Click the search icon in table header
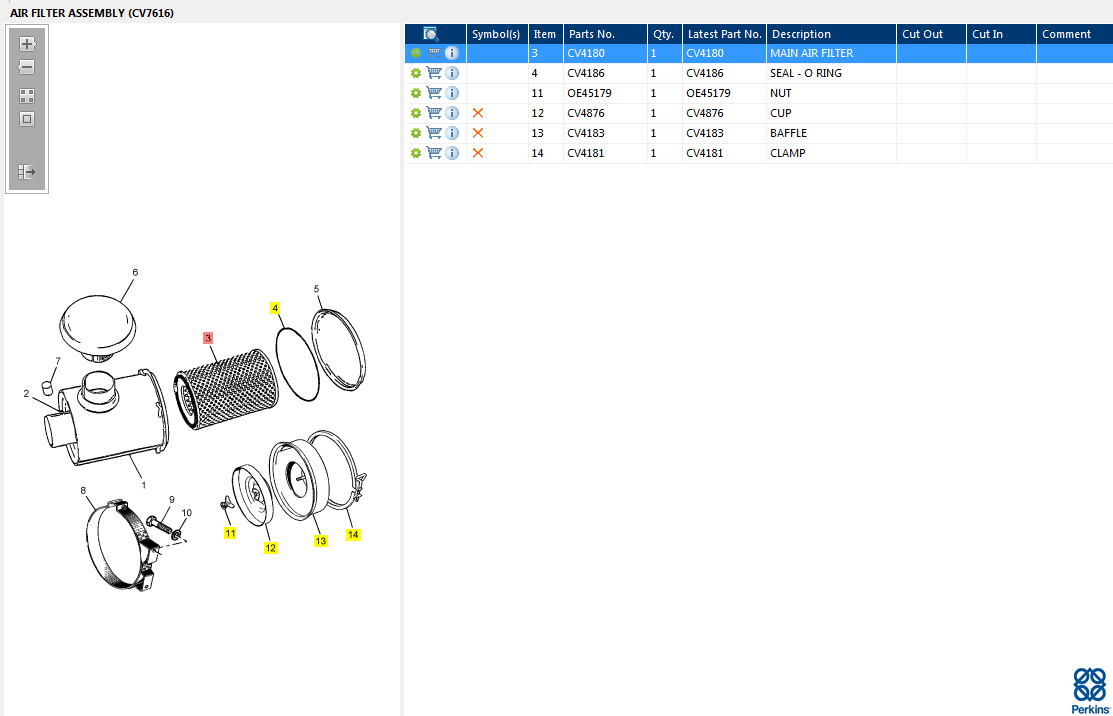1113x716 pixels. click(x=431, y=34)
